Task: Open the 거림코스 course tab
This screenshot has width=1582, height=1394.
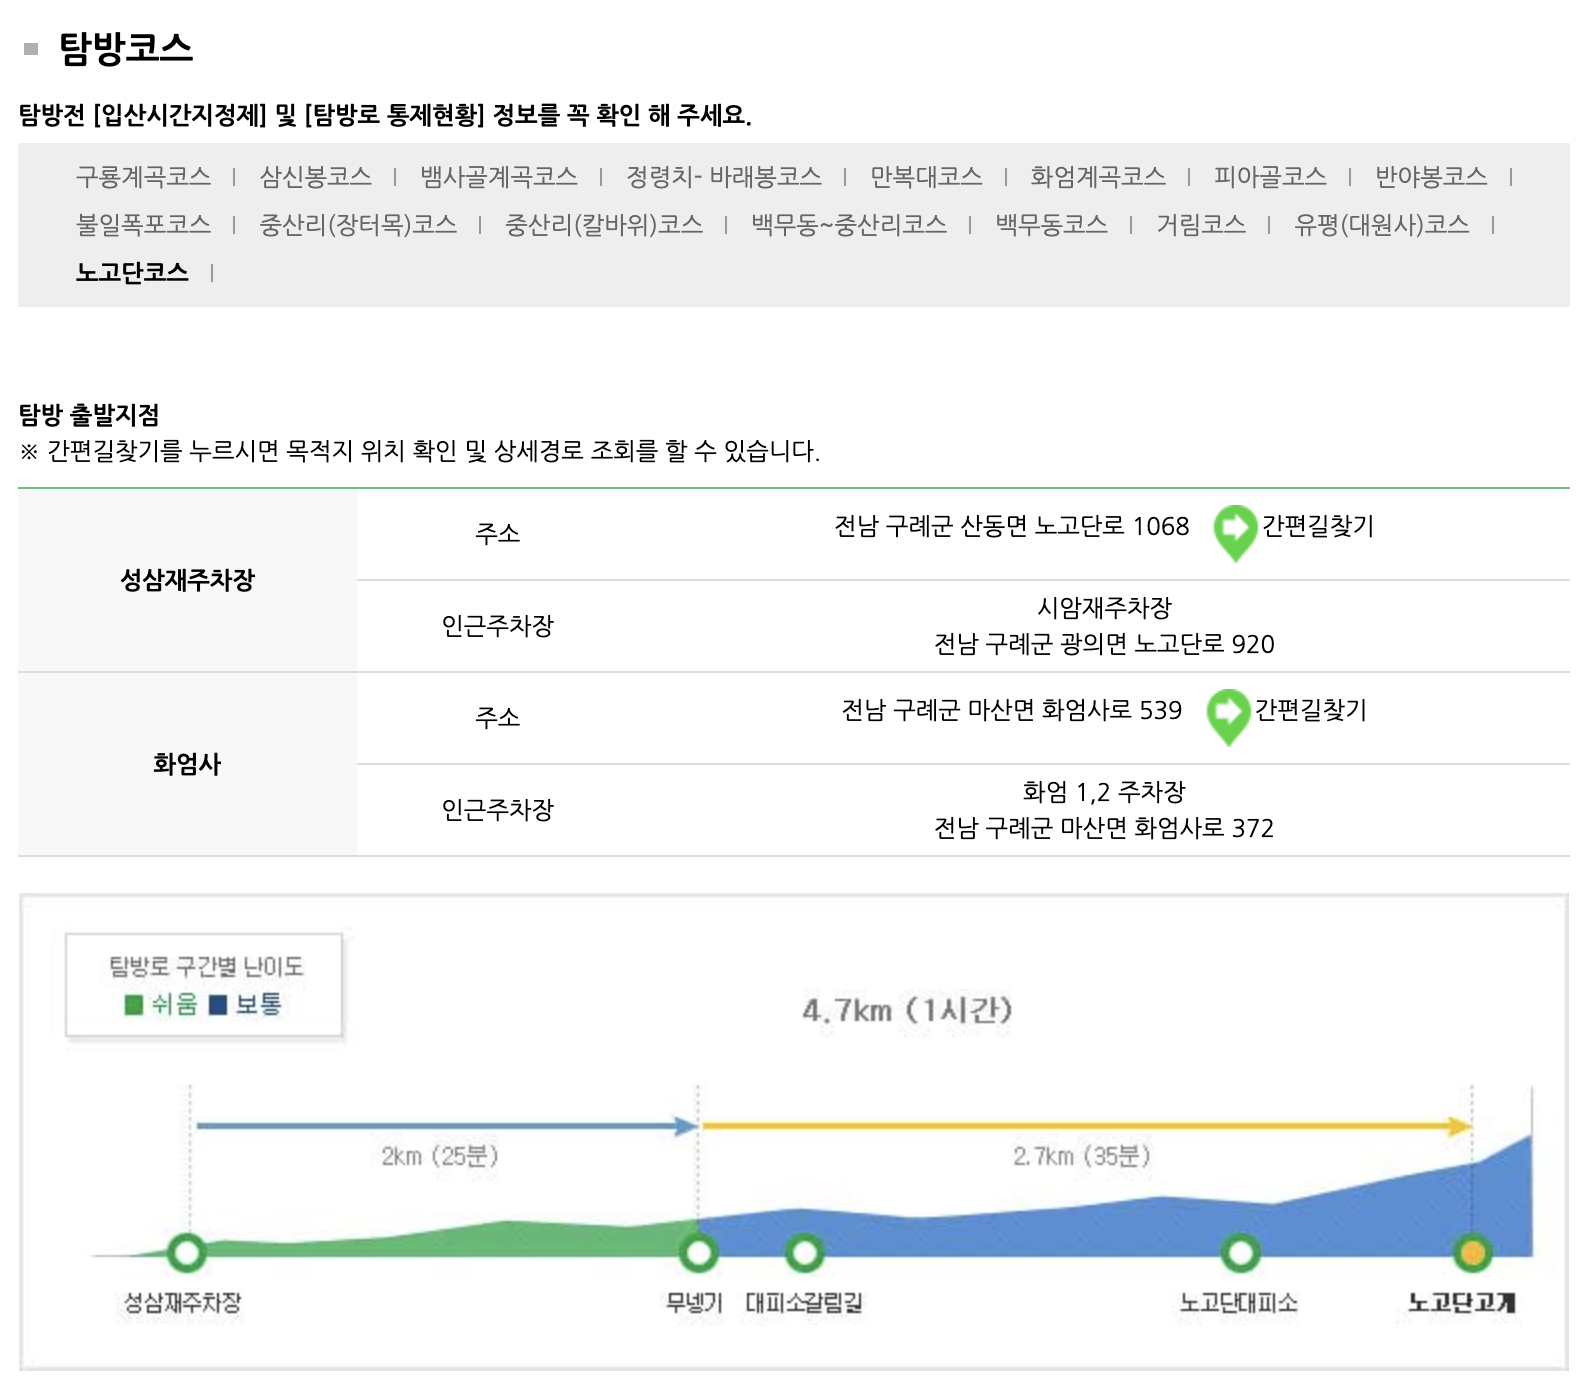Action: tap(1201, 225)
